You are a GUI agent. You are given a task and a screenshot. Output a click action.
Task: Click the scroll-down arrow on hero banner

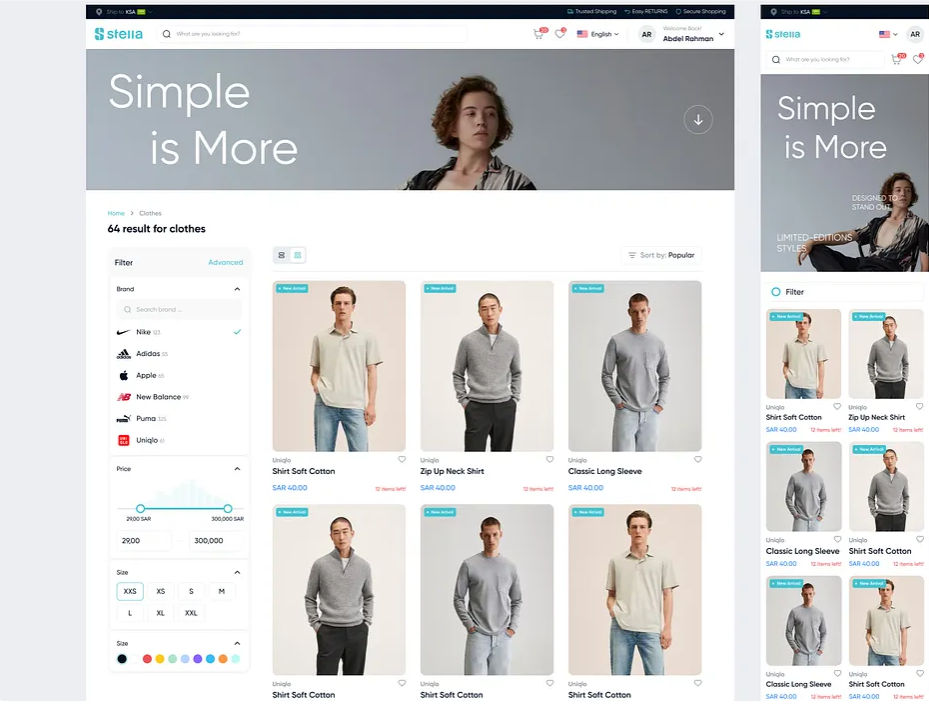tap(698, 120)
